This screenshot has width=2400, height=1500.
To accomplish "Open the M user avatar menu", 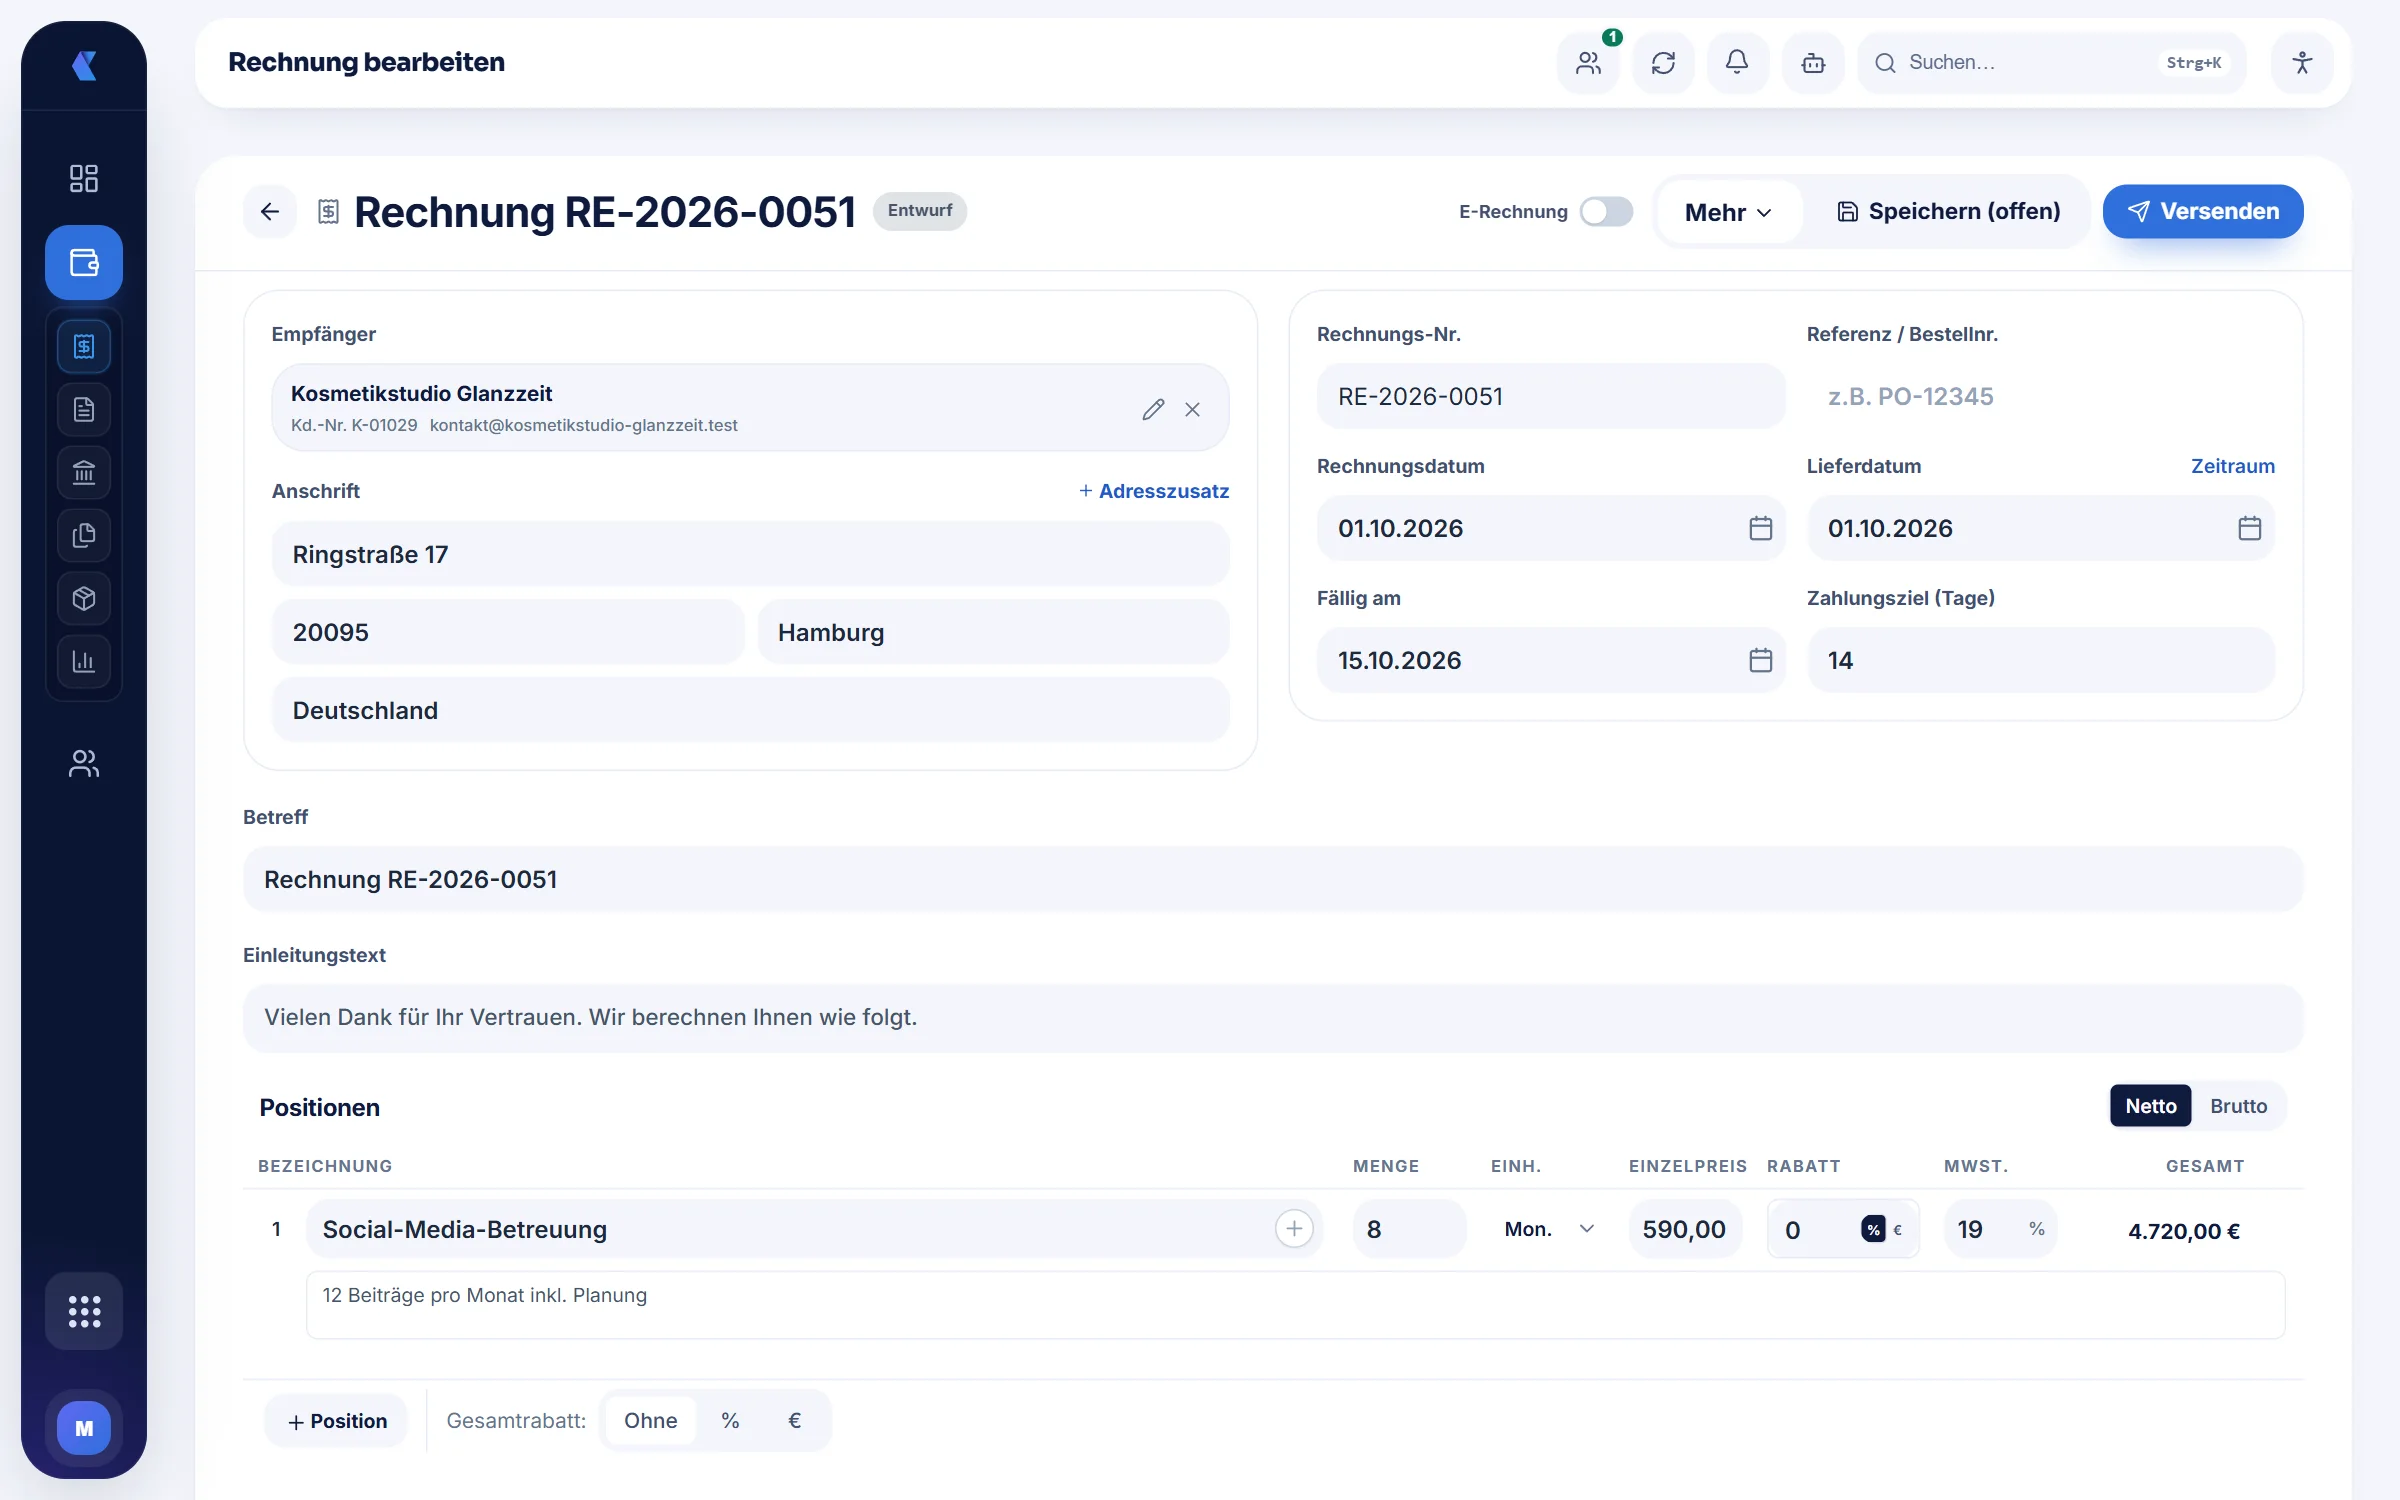I will pyautogui.click(x=84, y=1428).
